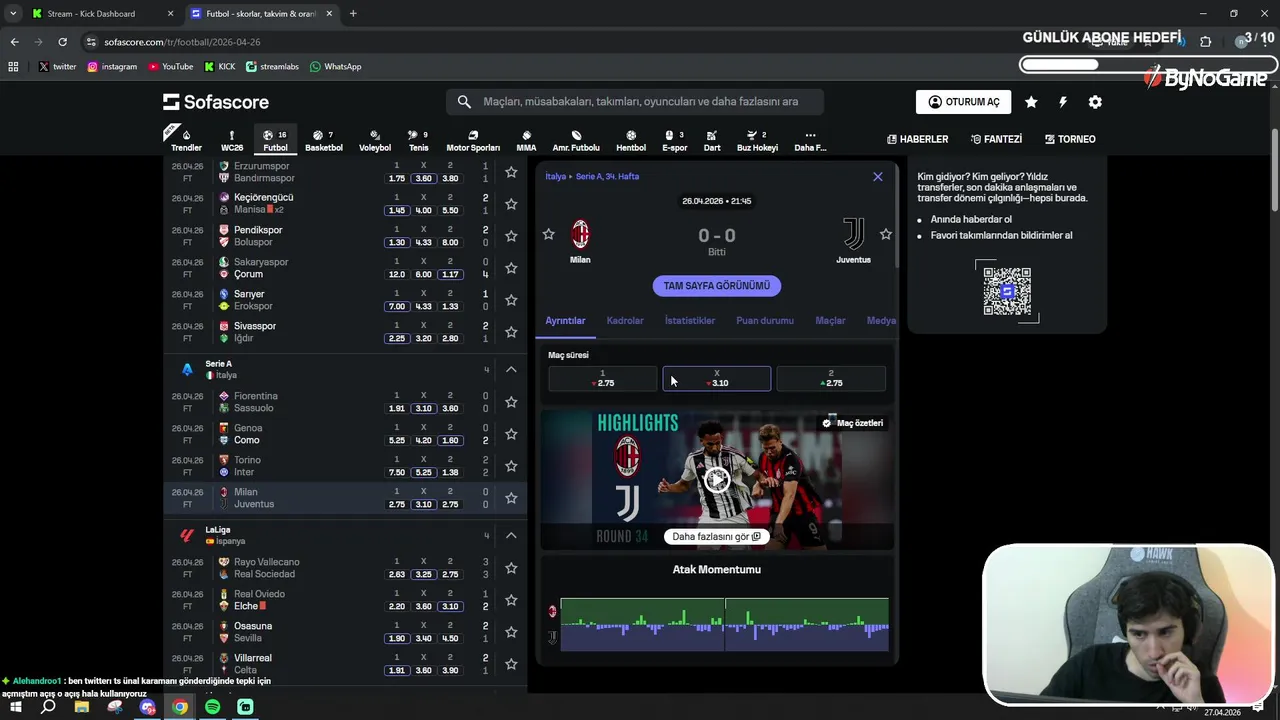Select the MMA sport icon
The height and width of the screenshot is (720, 1280).
[526, 140]
